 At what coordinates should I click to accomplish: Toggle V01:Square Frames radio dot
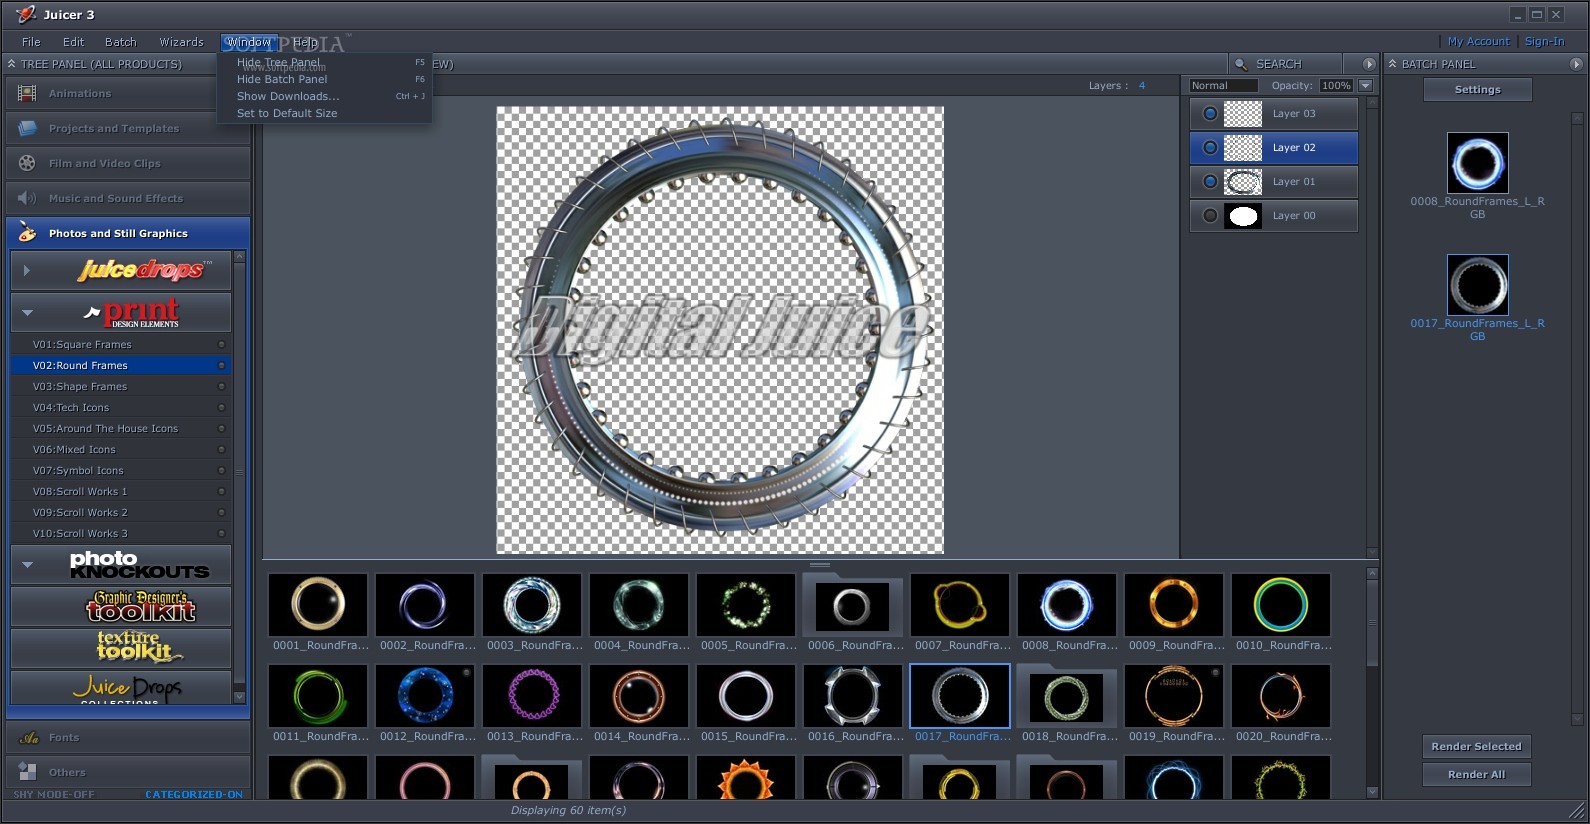[221, 345]
